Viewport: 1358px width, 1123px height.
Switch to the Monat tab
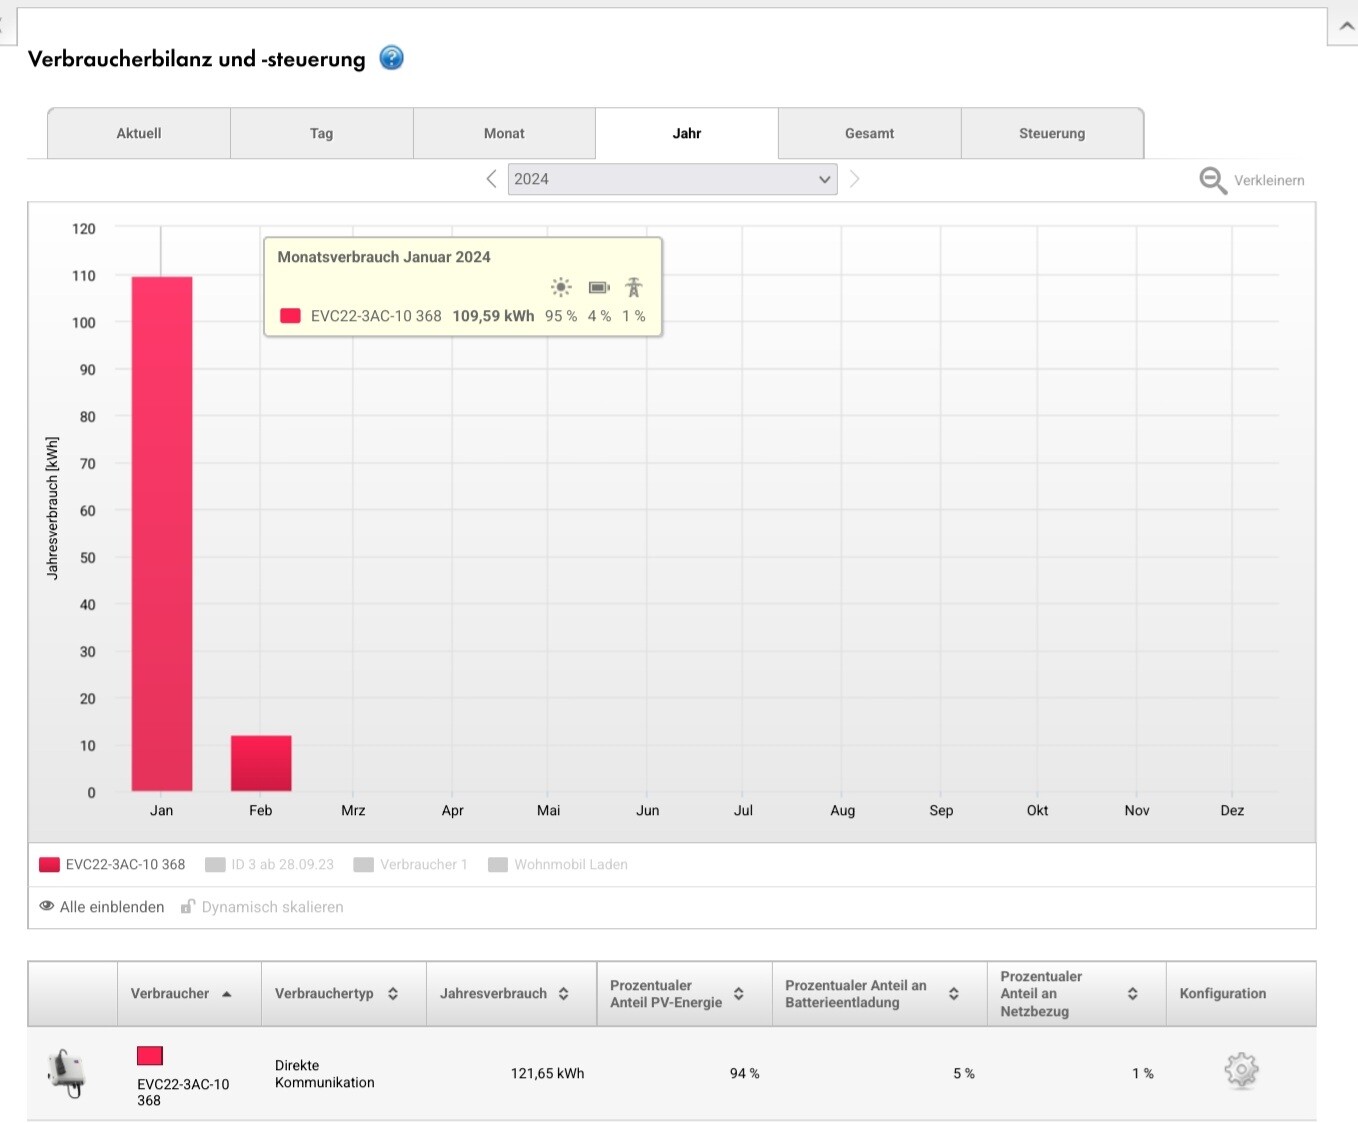pos(504,133)
